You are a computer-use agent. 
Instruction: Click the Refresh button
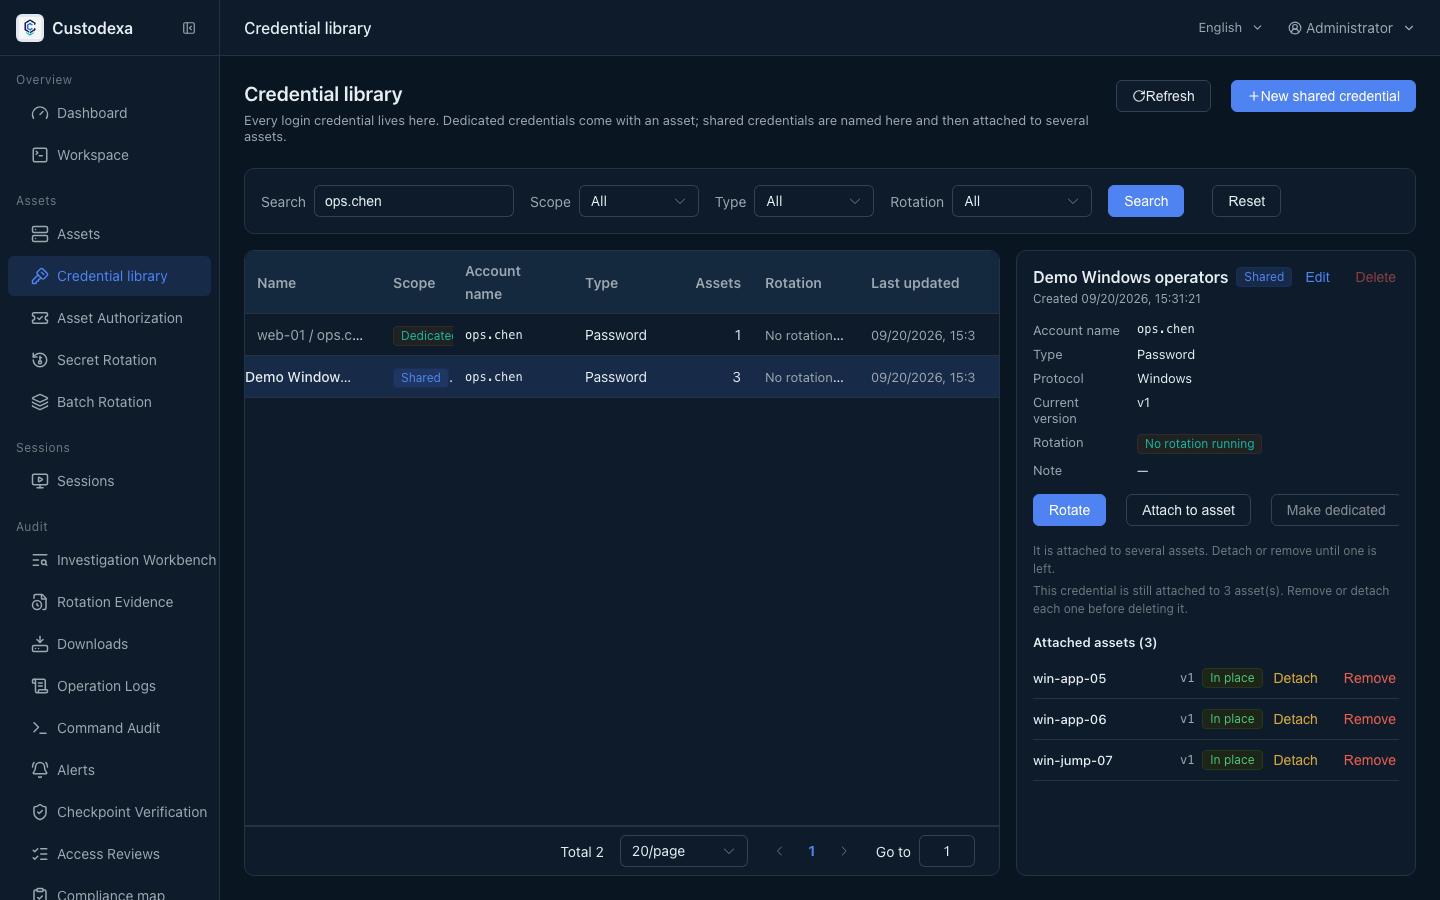pyautogui.click(x=1163, y=96)
